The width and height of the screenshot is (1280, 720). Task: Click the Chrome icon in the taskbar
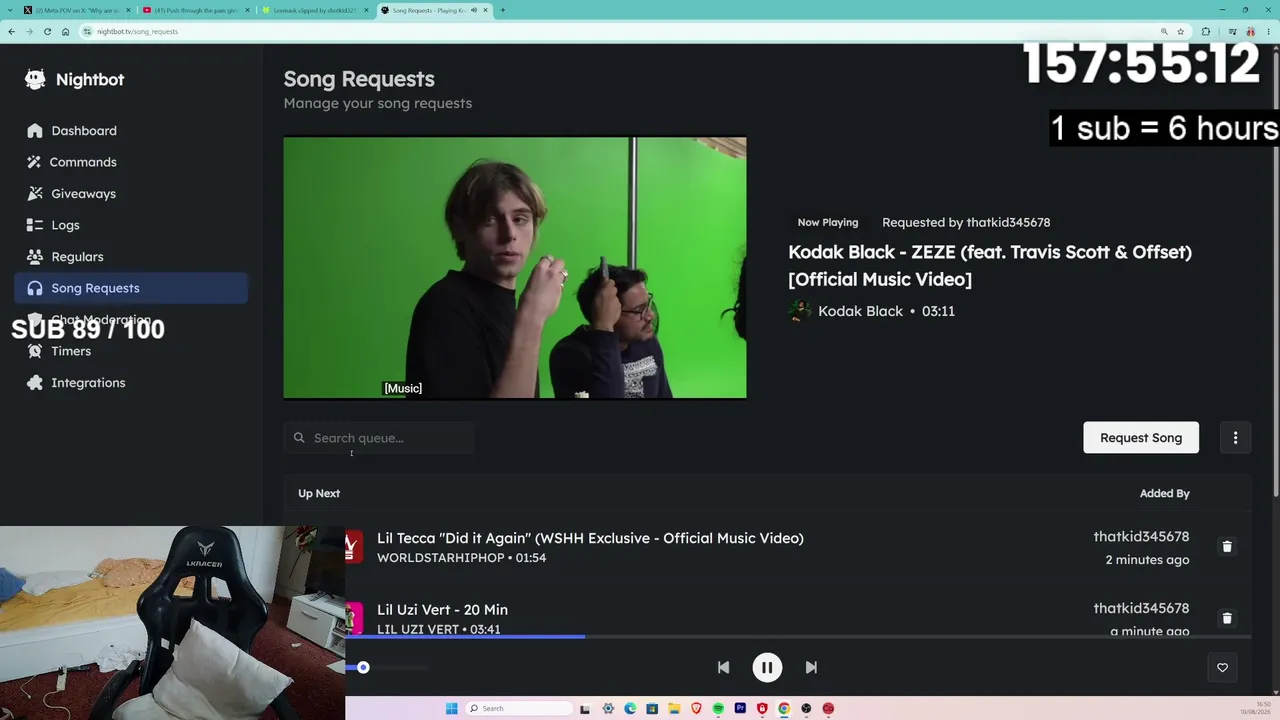coord(784,708)
